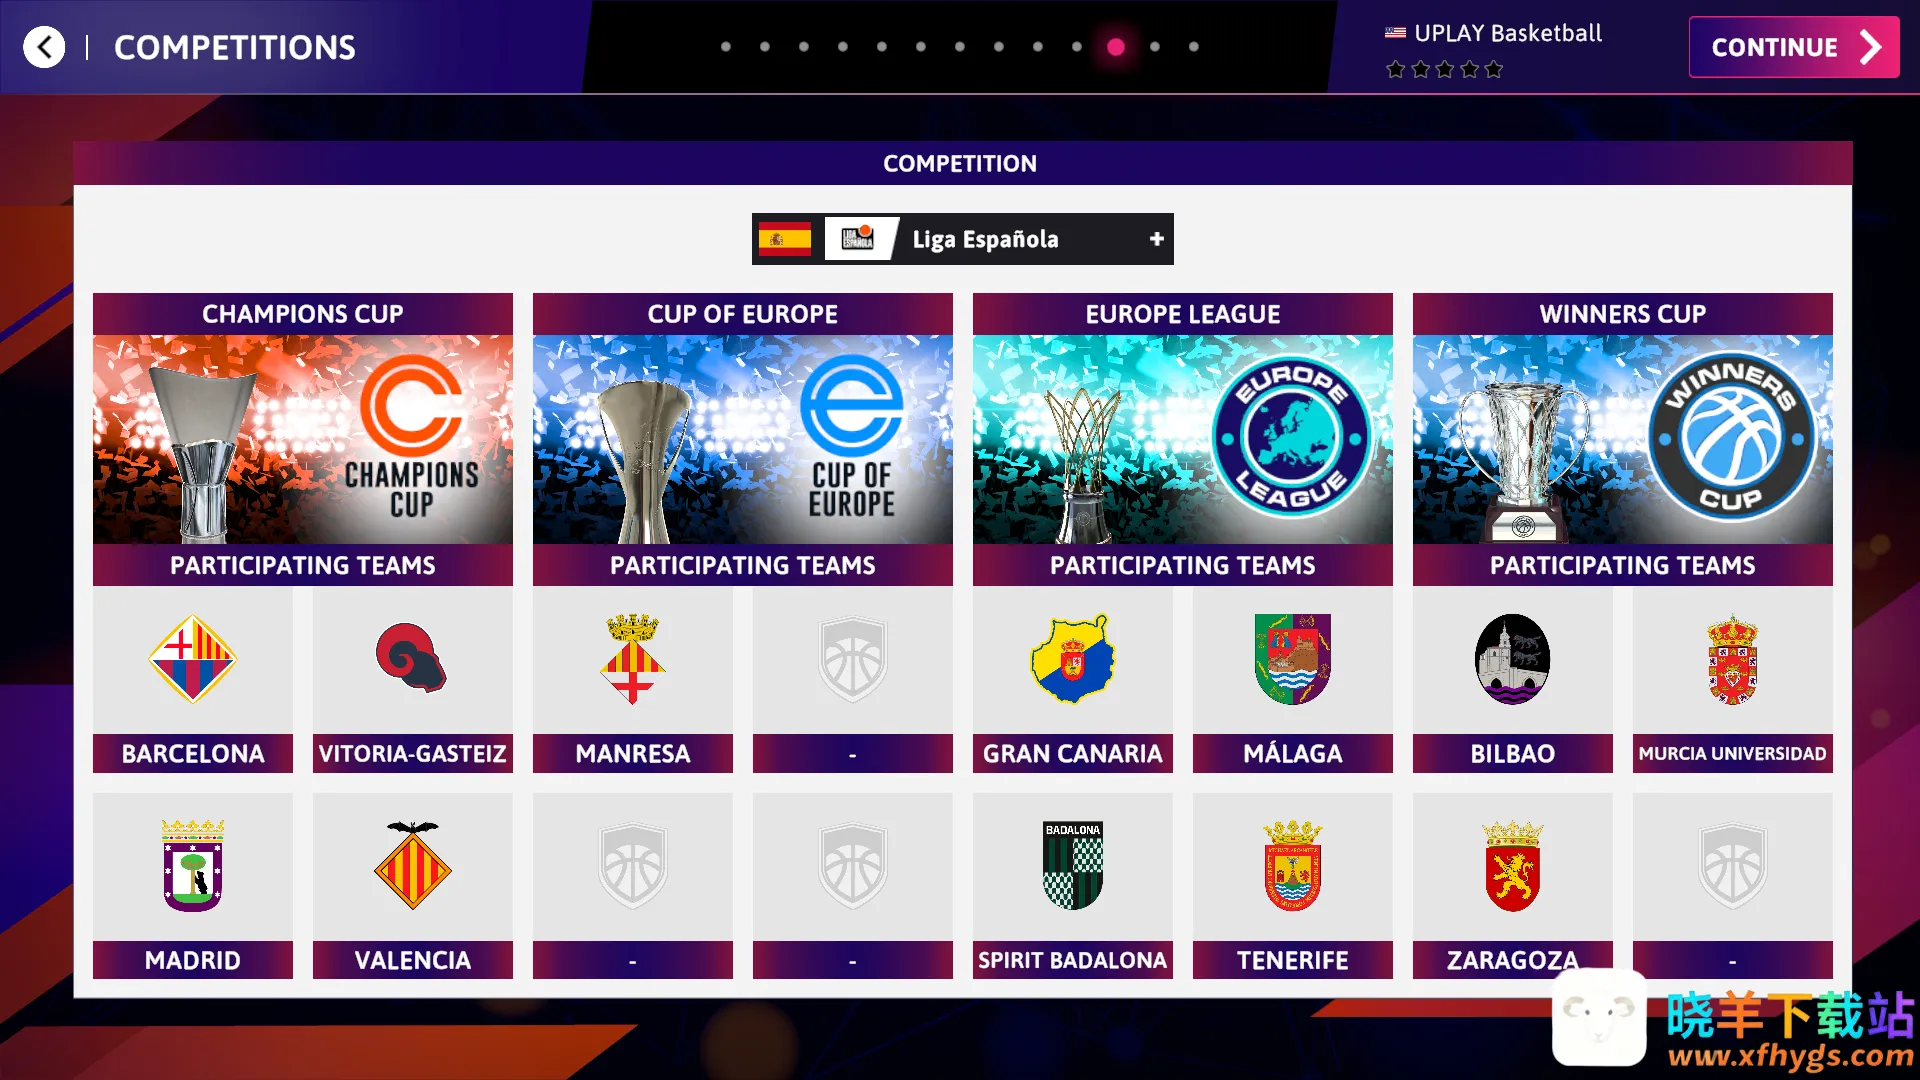Expand the Liga Española league selector
The width and height of the screenshot is (1920, 1080).
click(962, 239)
